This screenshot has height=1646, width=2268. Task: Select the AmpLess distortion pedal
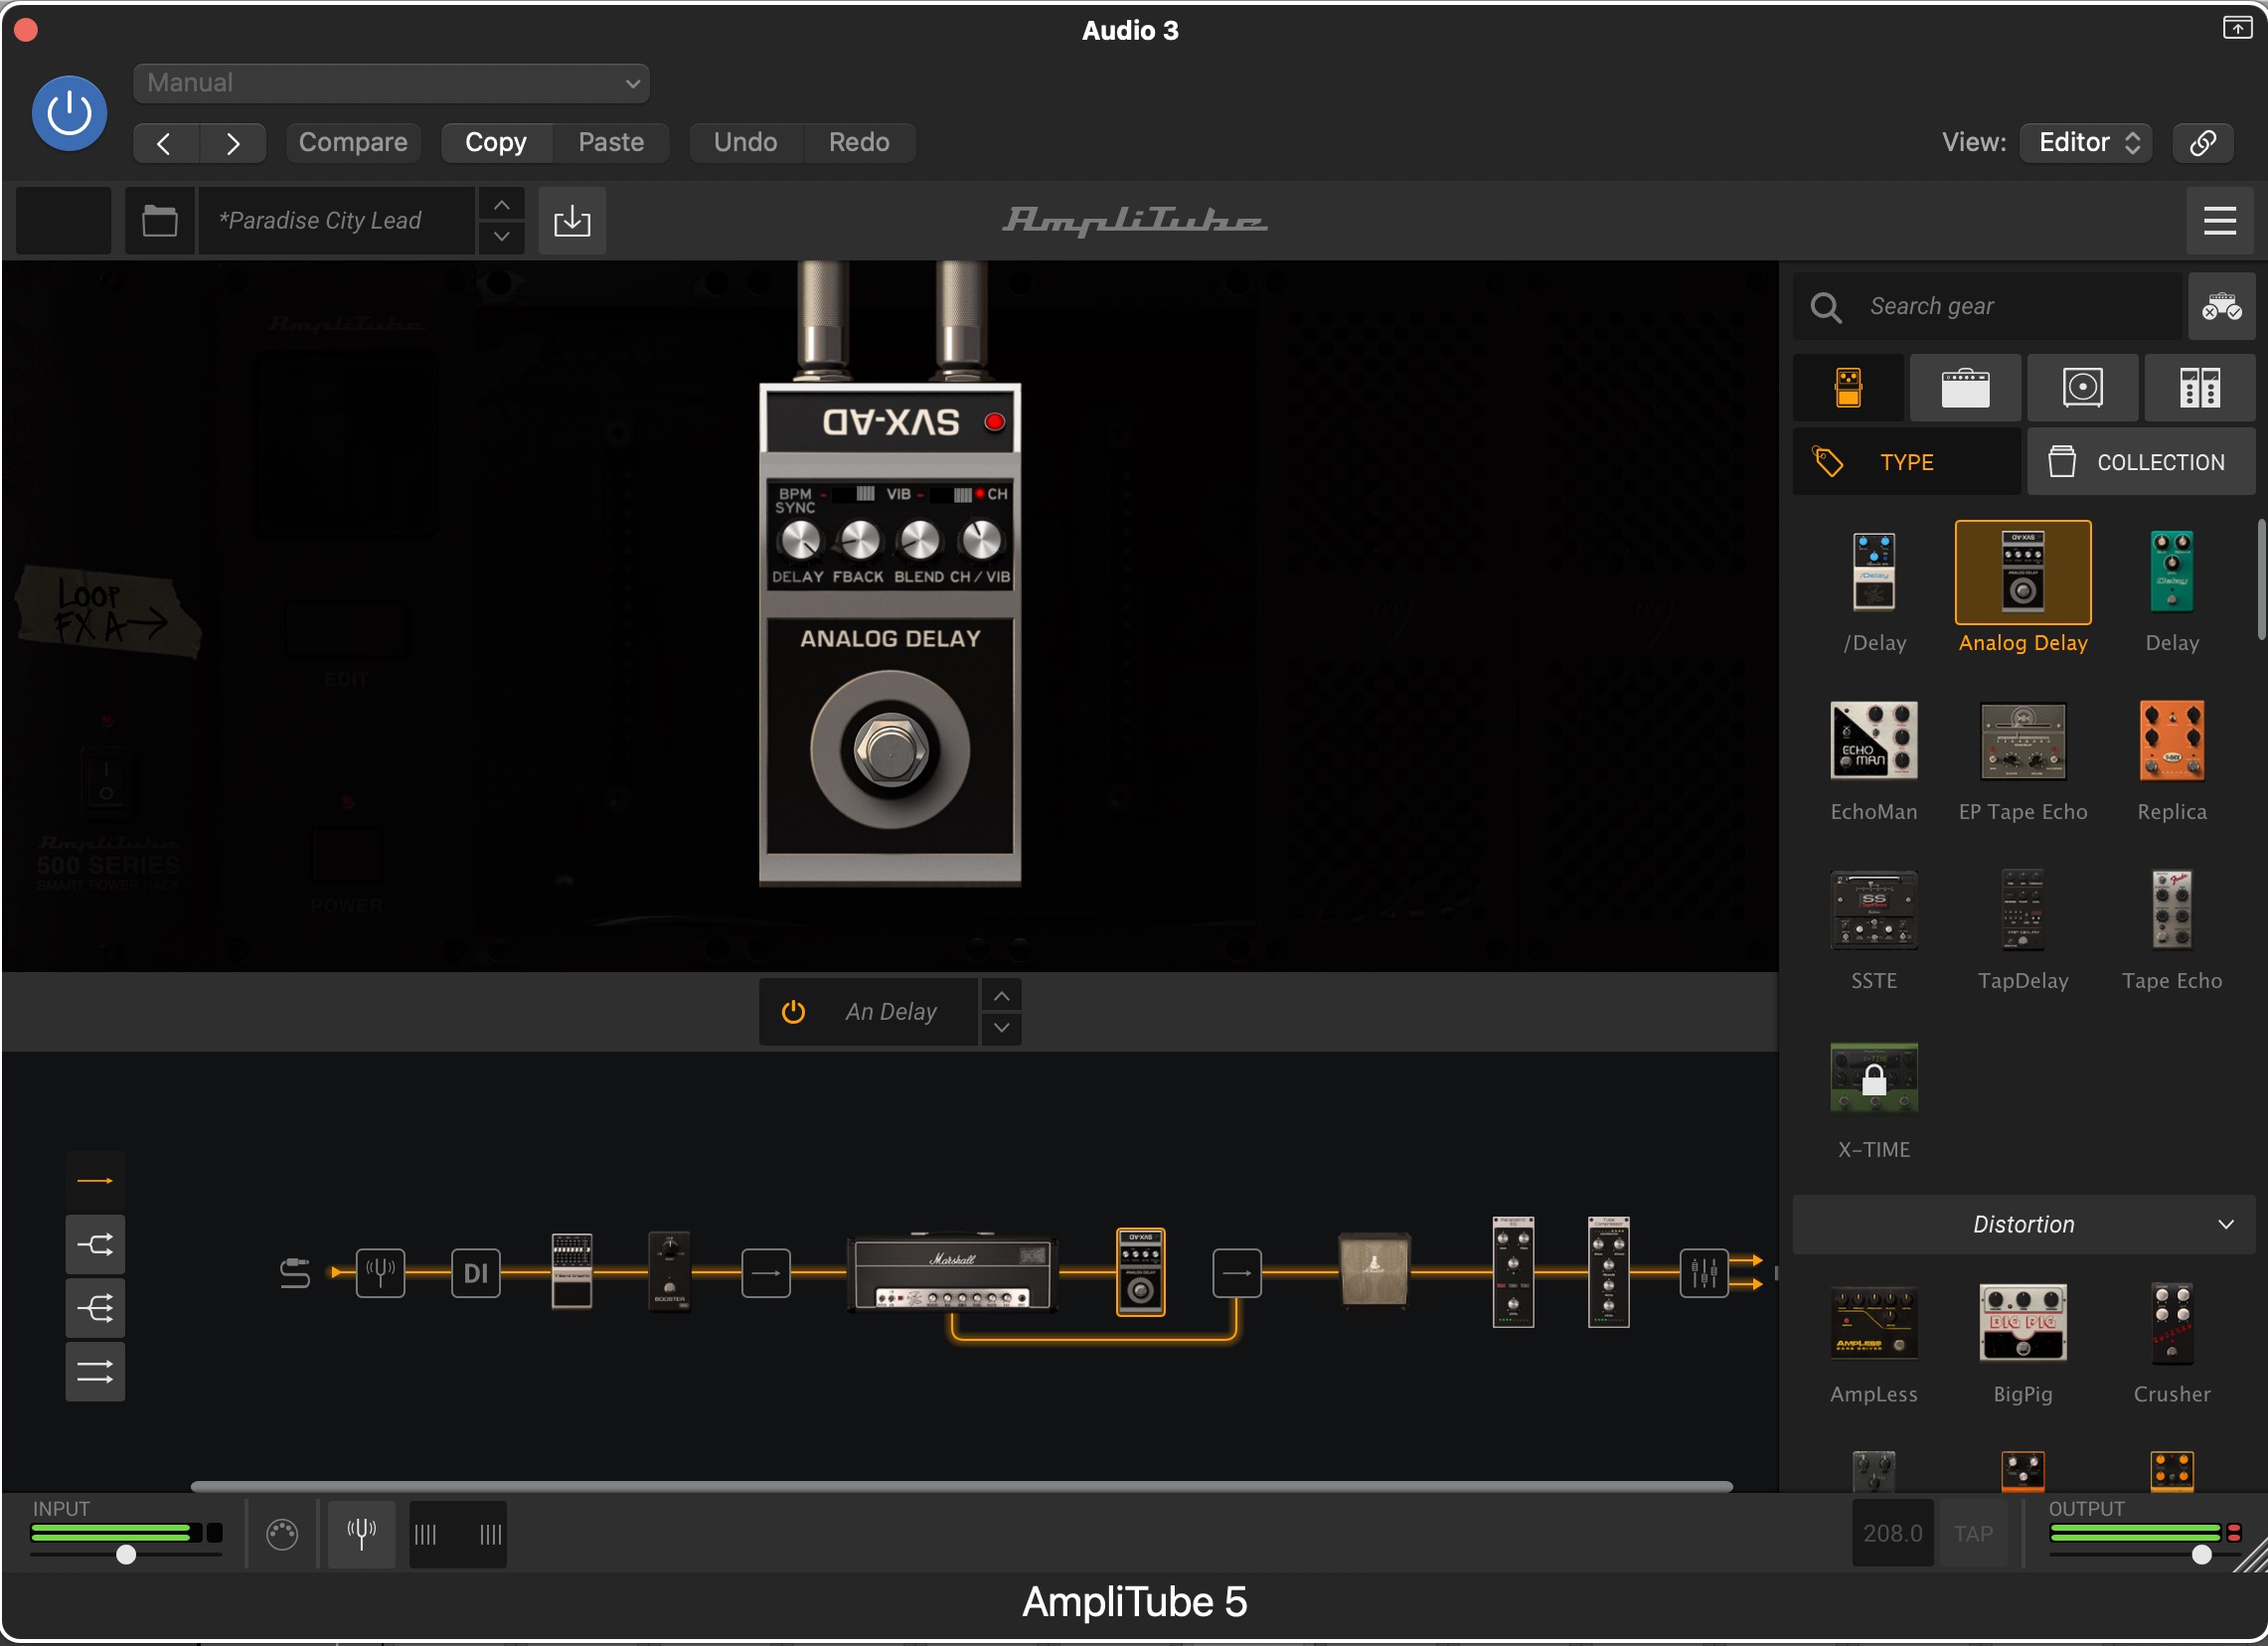point(1874,1324)
